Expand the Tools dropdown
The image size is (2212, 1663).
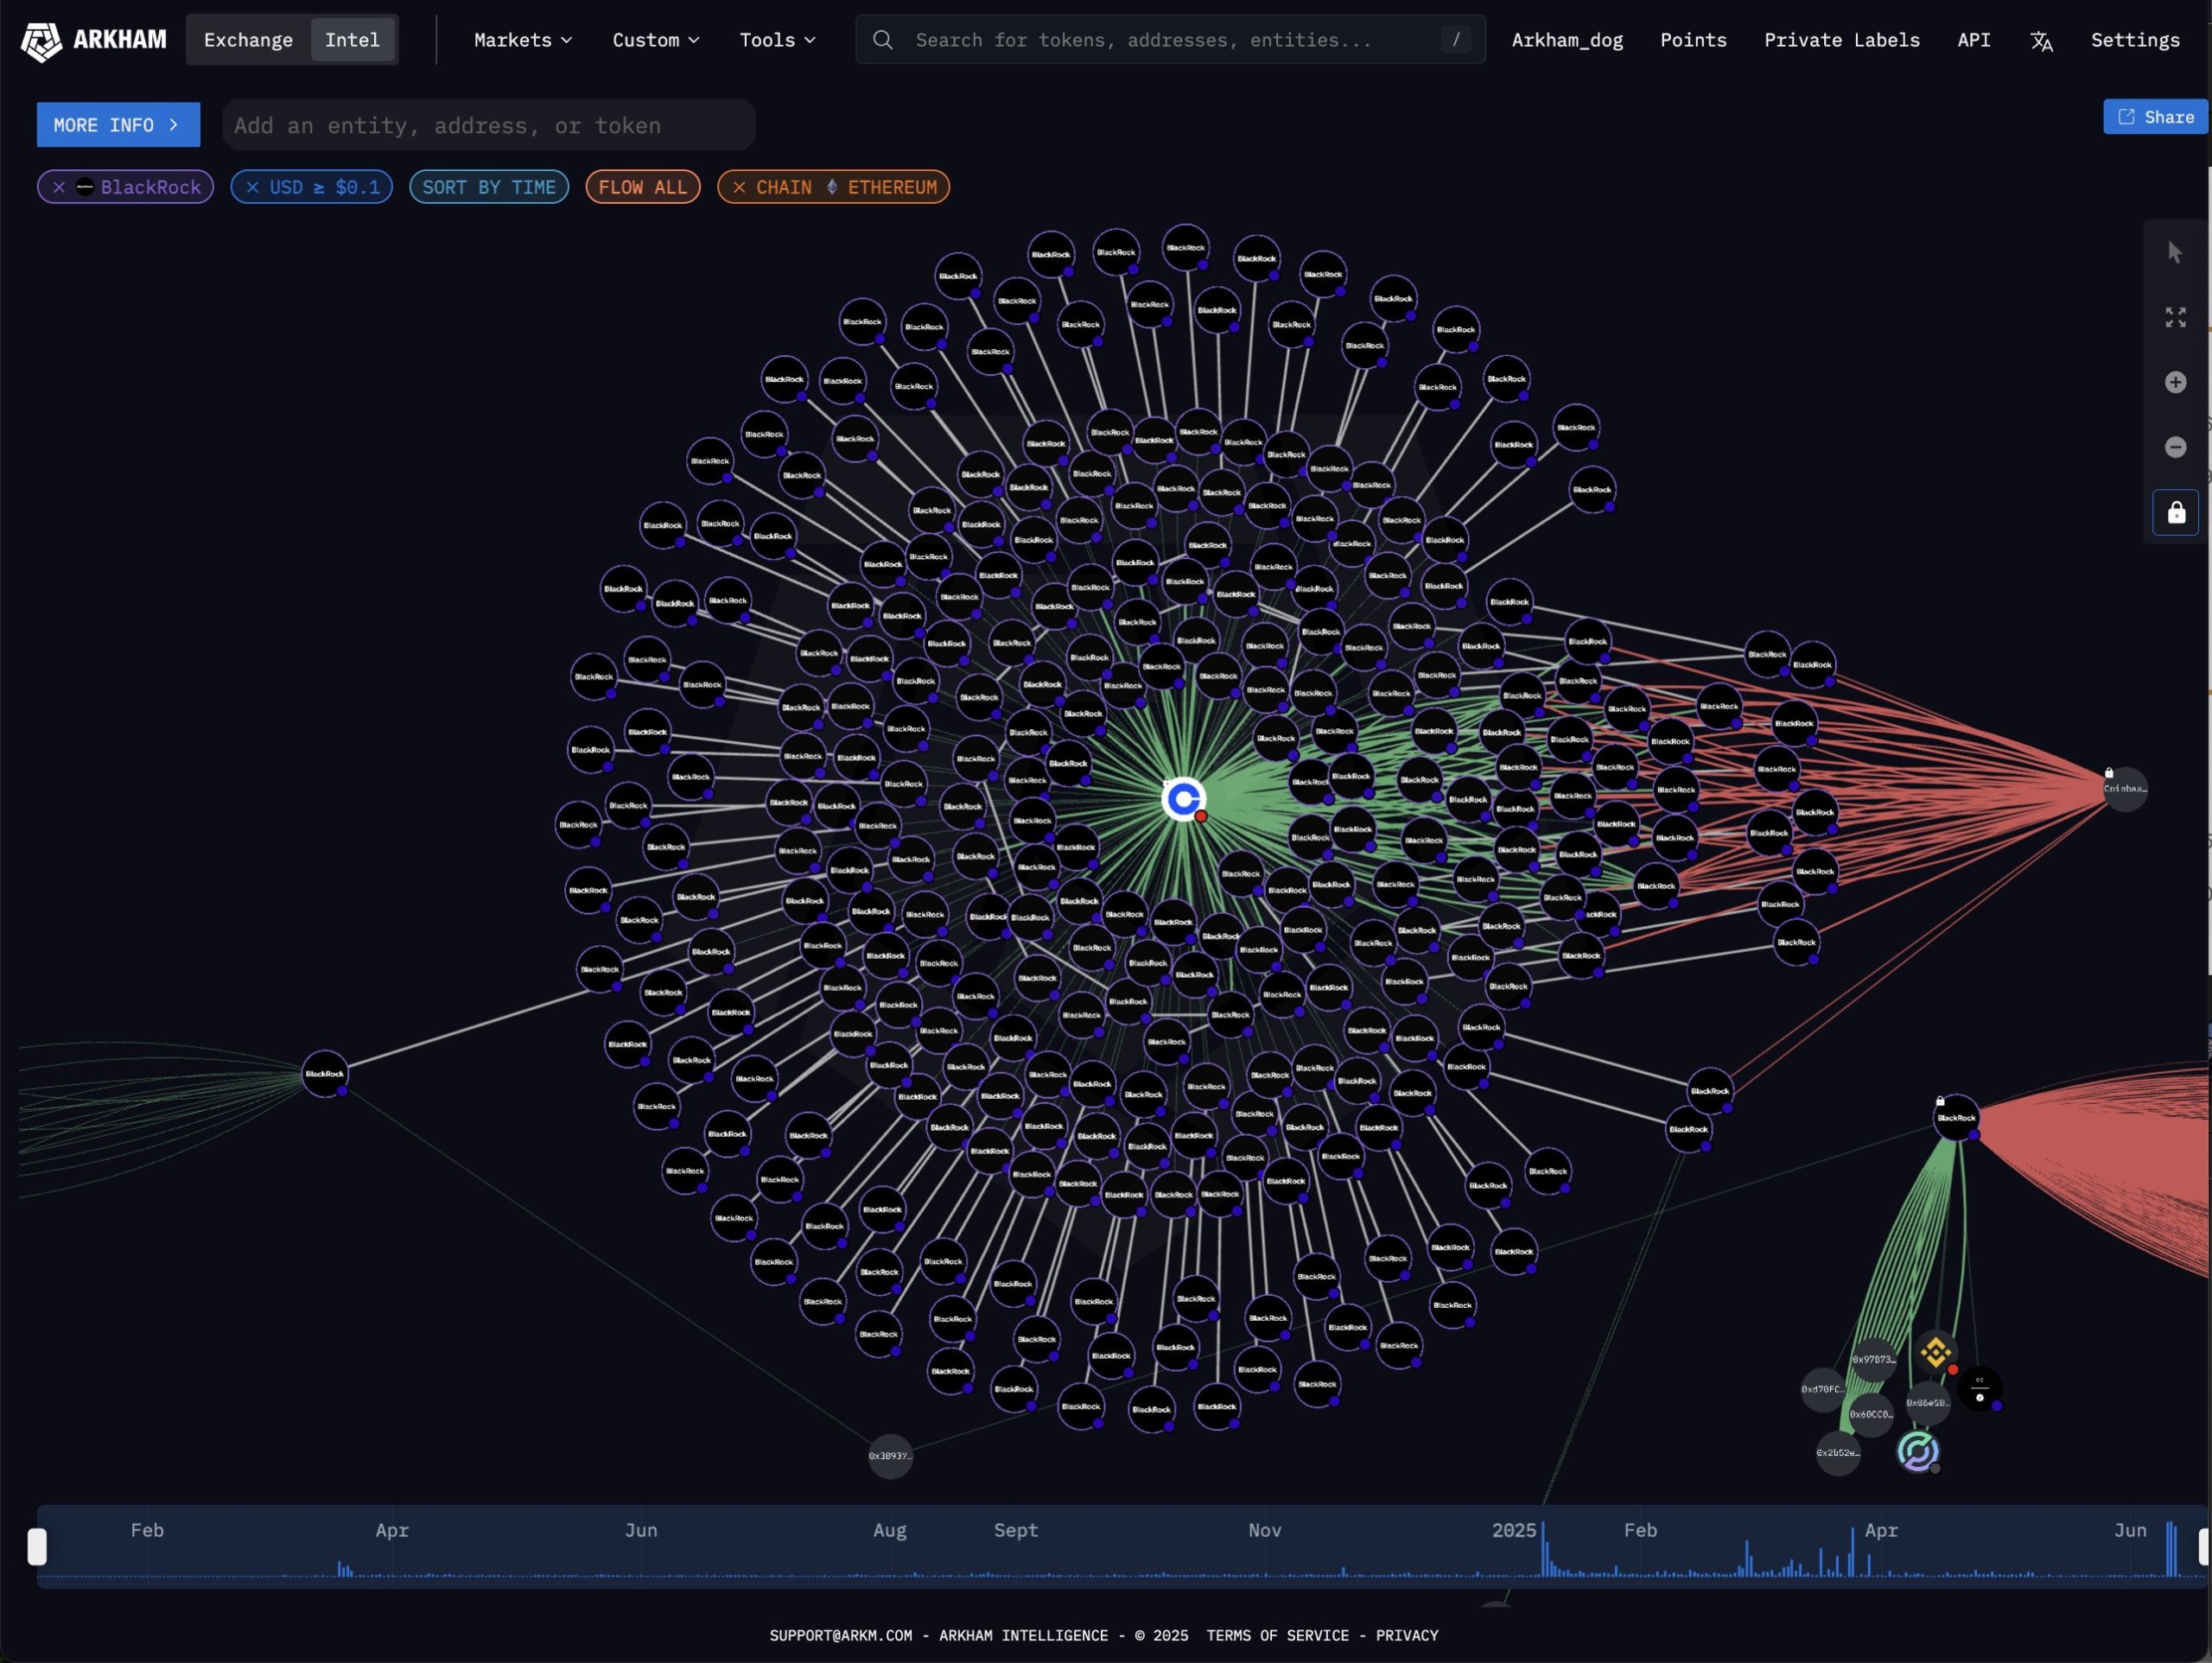point(778,40)
